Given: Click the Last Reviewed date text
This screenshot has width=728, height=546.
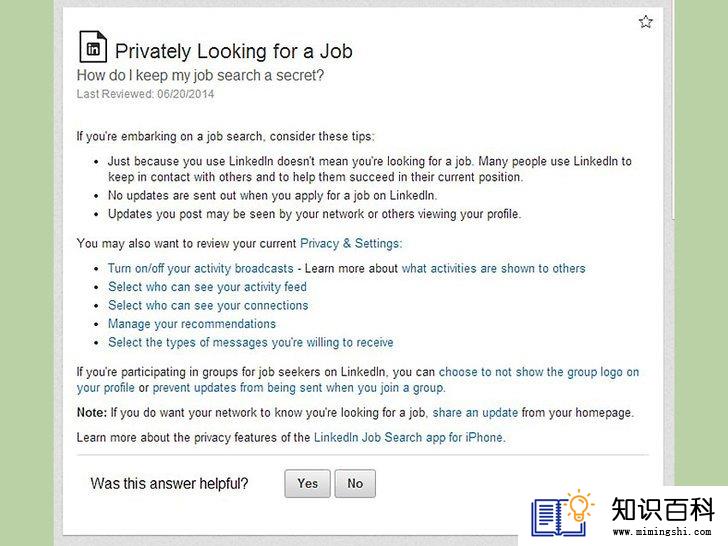Looking at the screenshot, I should (145, 94).
